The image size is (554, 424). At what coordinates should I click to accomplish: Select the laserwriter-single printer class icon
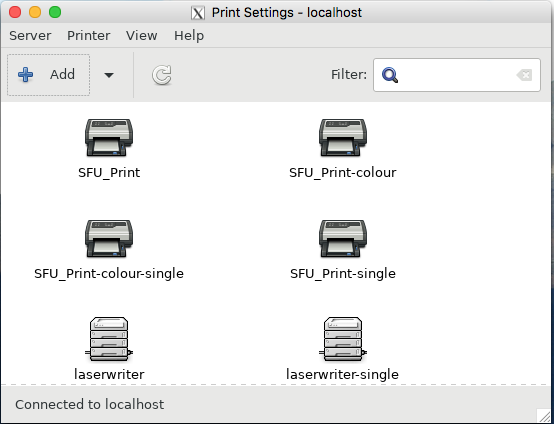point(343,339)
